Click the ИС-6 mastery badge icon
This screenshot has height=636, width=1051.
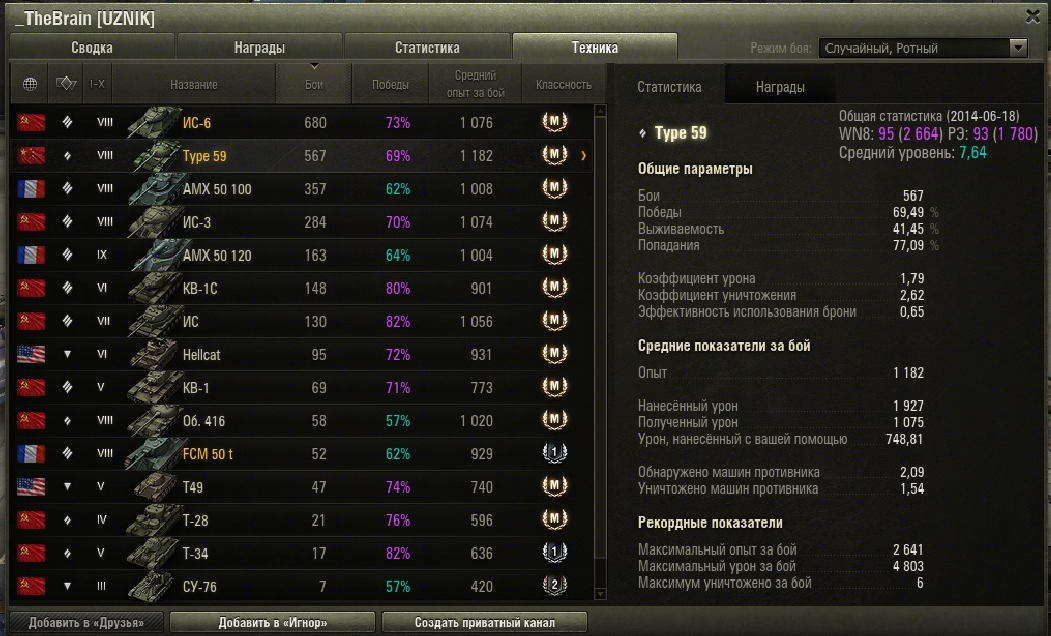[x=554, y=122]
